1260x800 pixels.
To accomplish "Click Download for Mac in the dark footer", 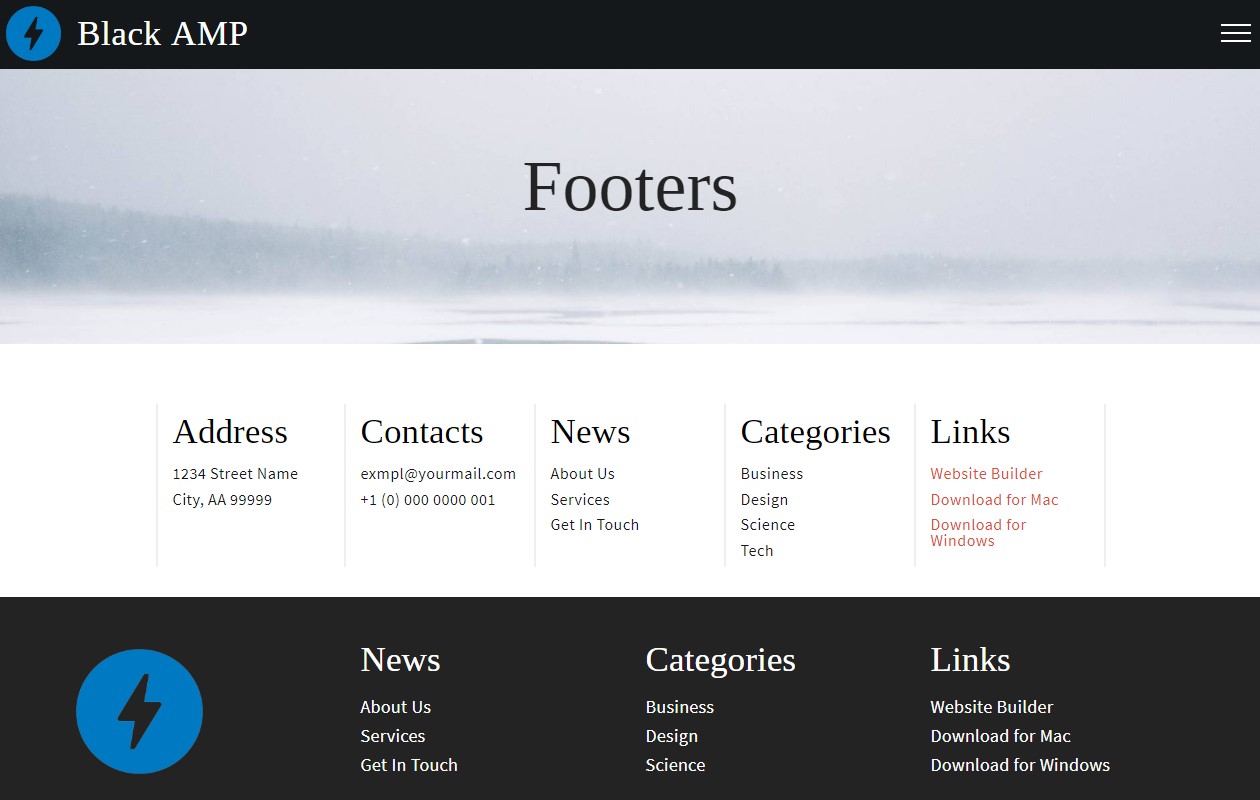I will point(1000,736).
